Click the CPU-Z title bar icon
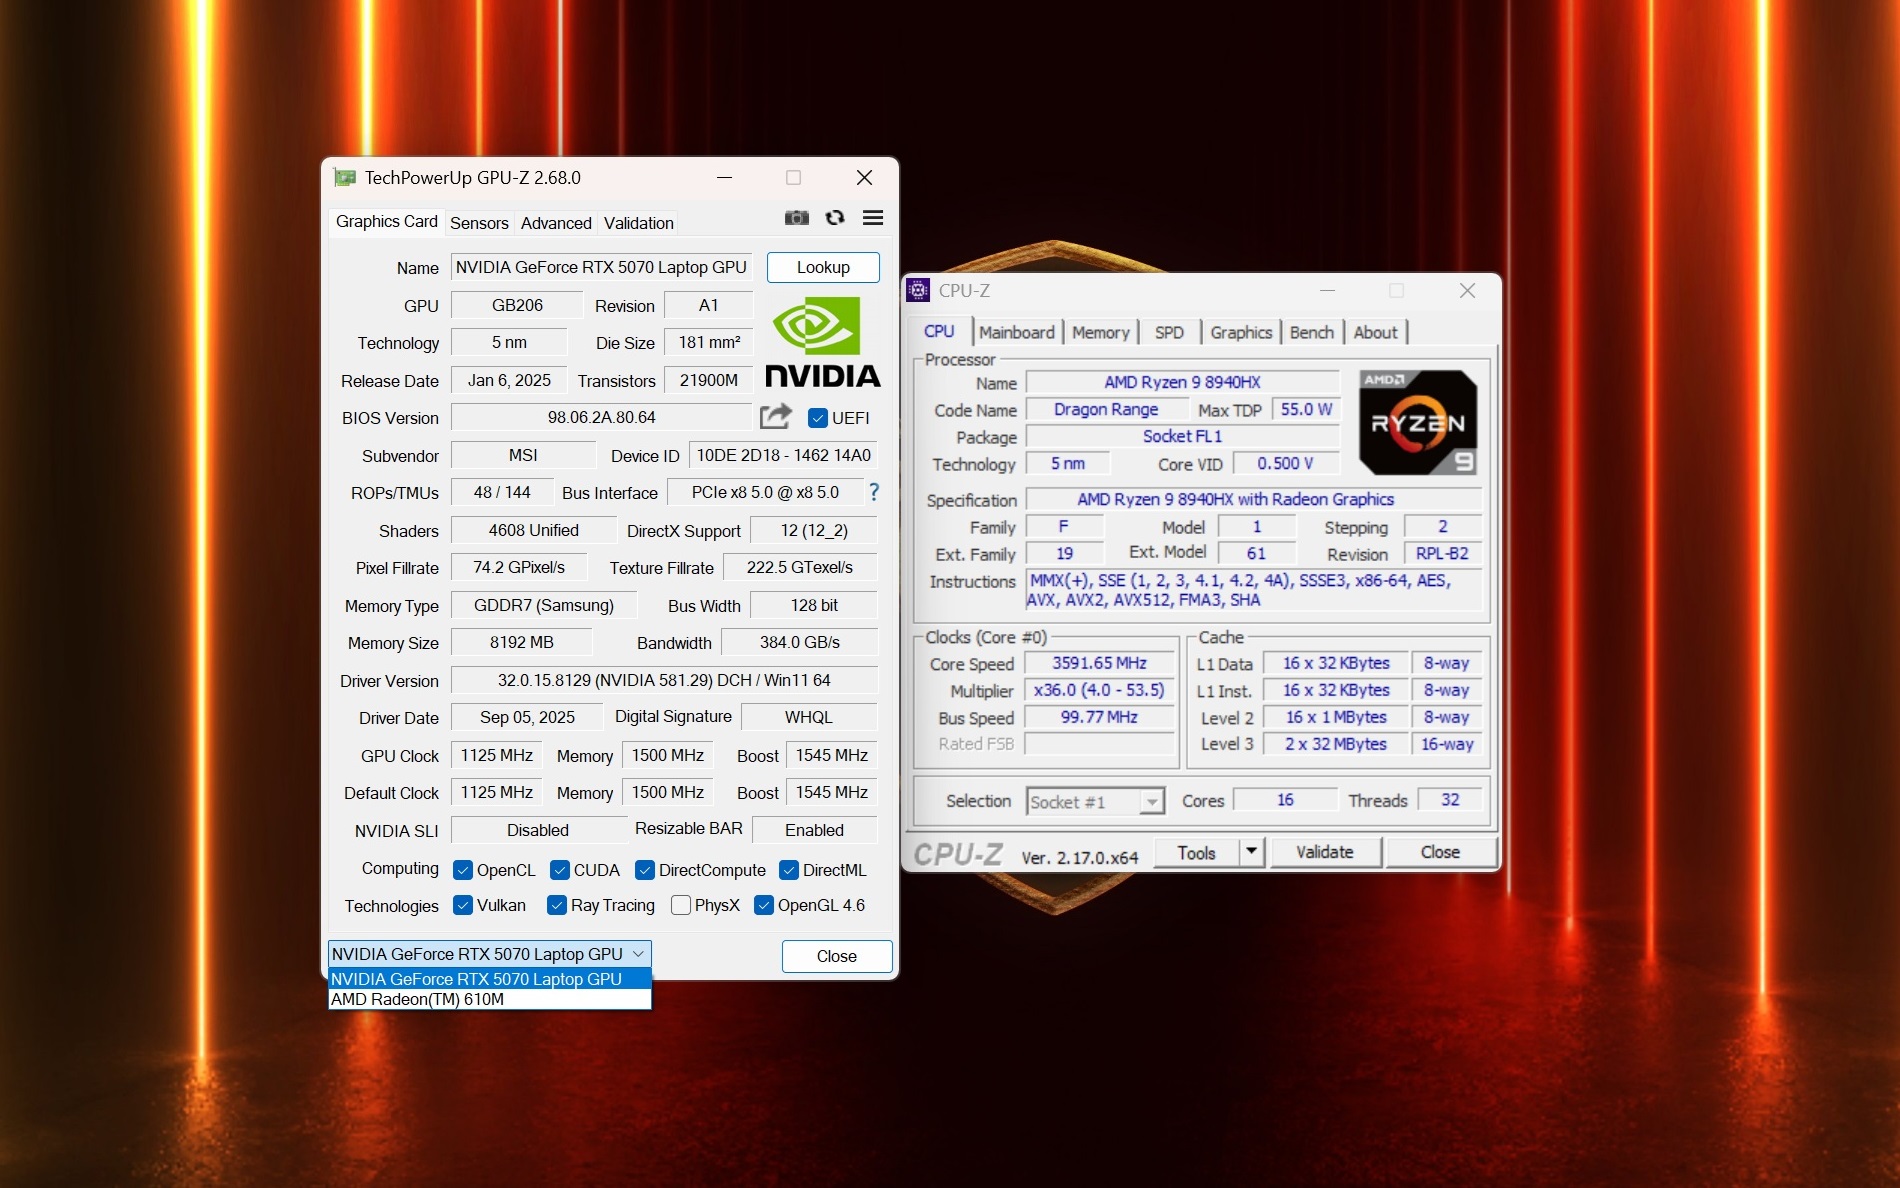Viewport: 1900px width, 1188px height. point(918,291)
